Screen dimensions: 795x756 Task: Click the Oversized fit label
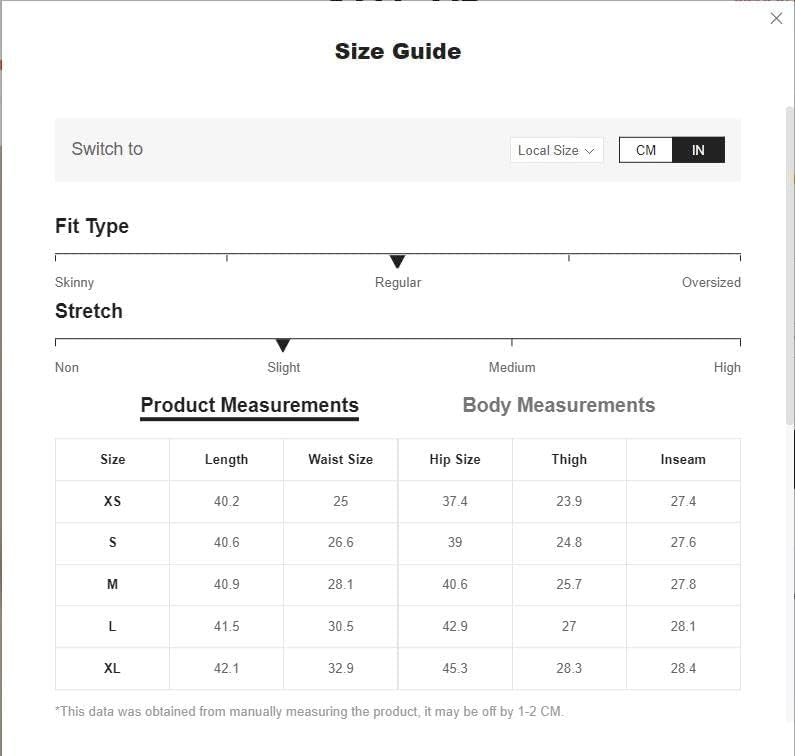click(x=711, y=282)
